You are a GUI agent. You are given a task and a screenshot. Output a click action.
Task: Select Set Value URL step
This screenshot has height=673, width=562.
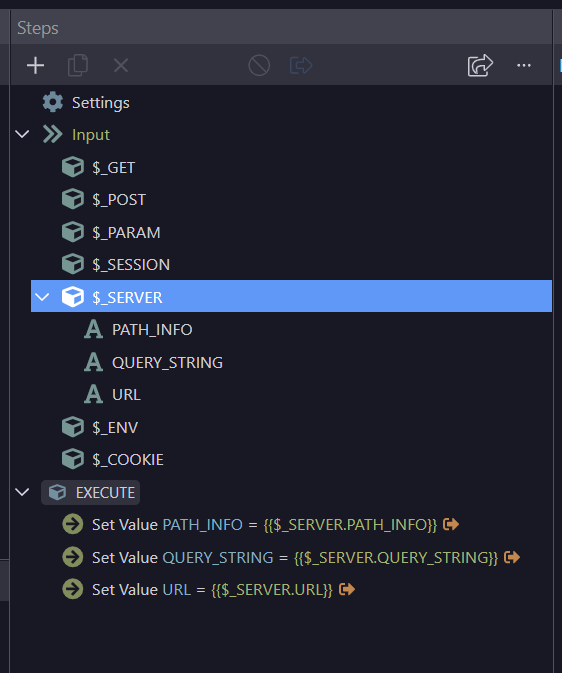point(212,590)
